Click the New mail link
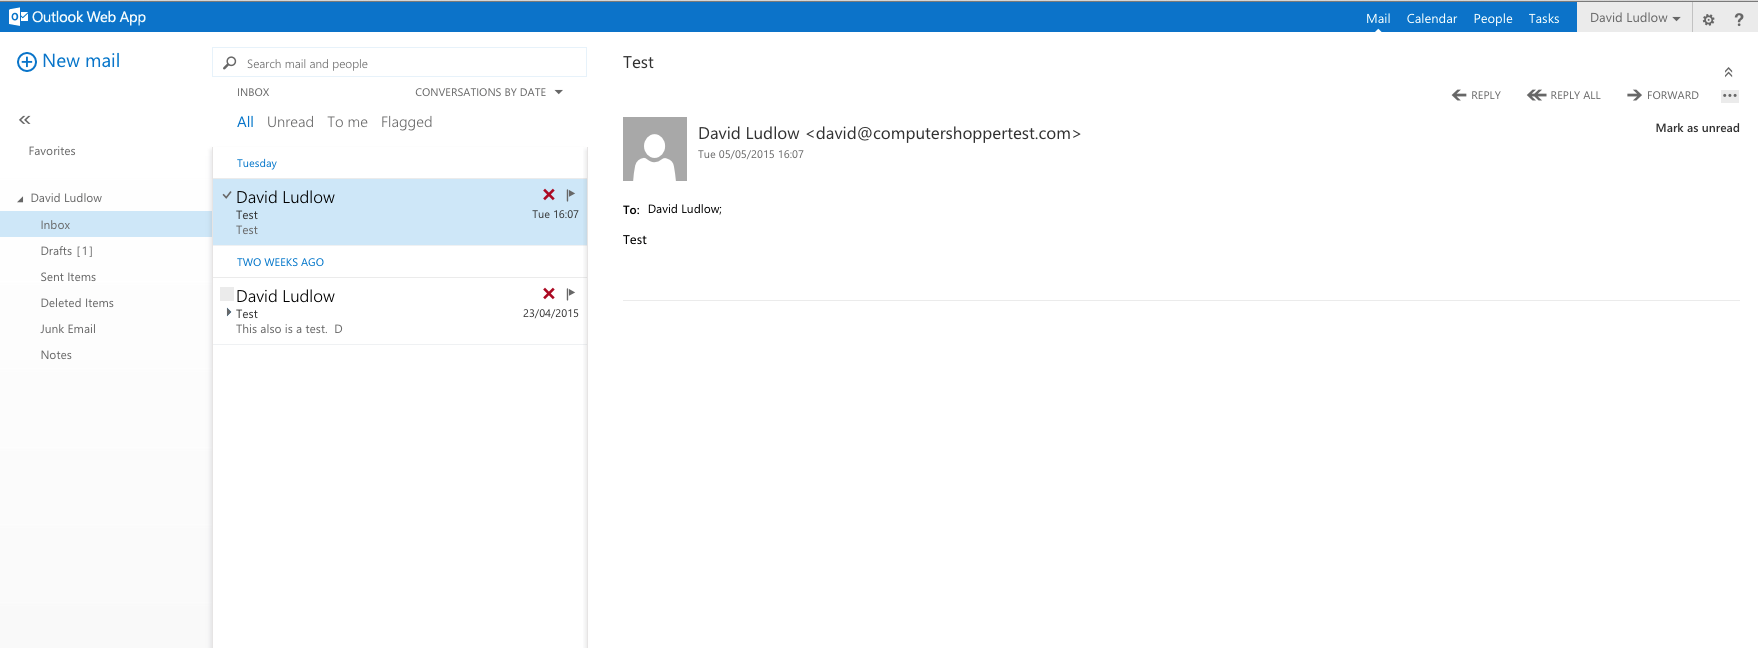 pos(81,61)
